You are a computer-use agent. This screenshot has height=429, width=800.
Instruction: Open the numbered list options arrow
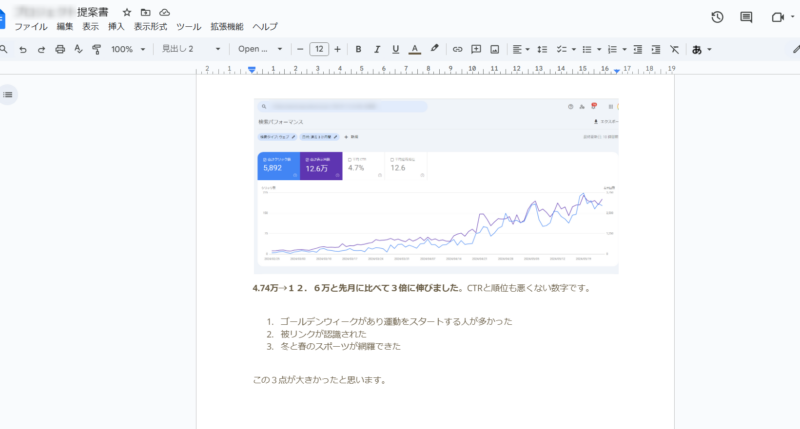coord(624,49)
